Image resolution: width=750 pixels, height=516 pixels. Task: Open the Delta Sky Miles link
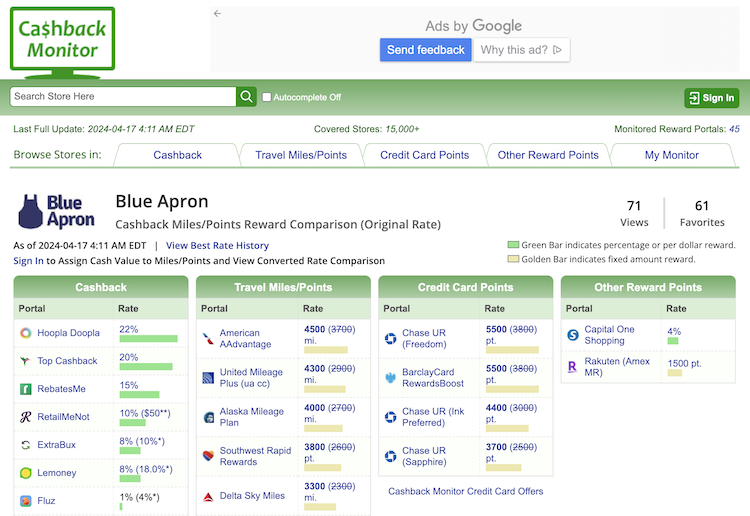(252, 496)
